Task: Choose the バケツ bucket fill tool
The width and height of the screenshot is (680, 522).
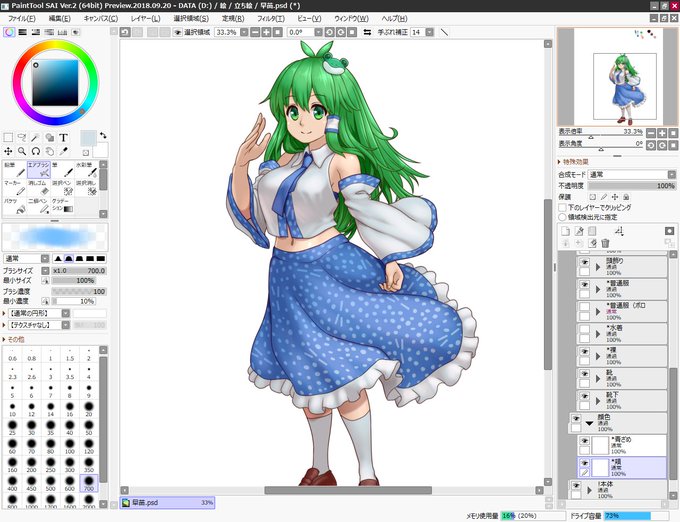Action: coord(14,206)
